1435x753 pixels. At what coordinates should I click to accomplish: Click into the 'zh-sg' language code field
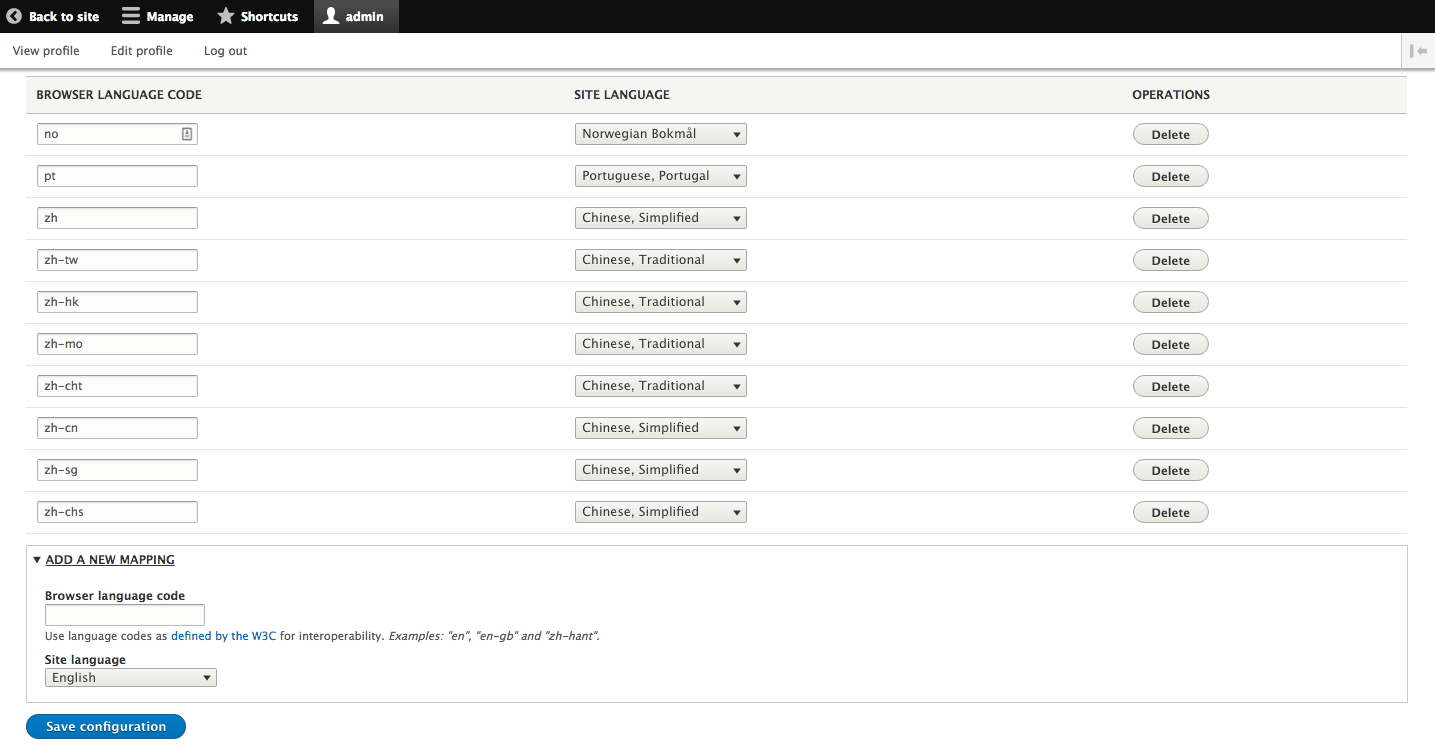click(x=117, y=470)
